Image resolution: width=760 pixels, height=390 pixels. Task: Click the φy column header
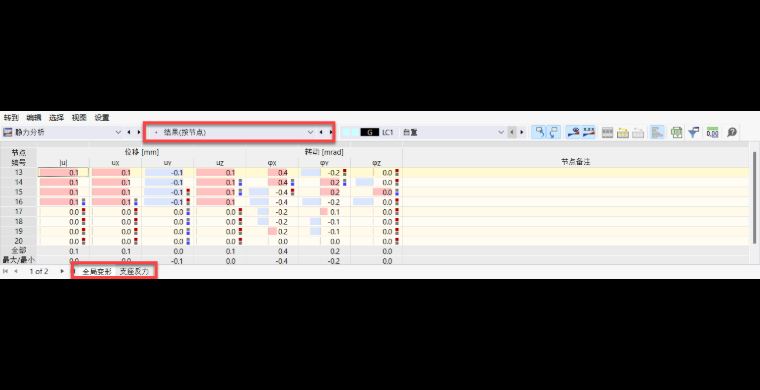[x=324, y=163]
